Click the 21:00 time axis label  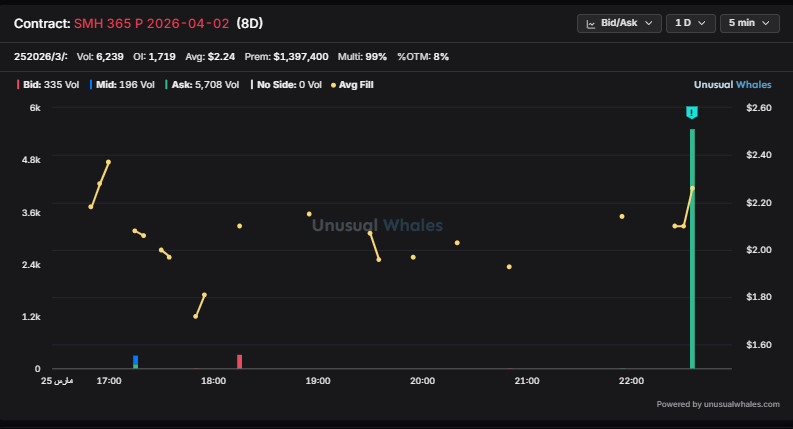(527, 381)
